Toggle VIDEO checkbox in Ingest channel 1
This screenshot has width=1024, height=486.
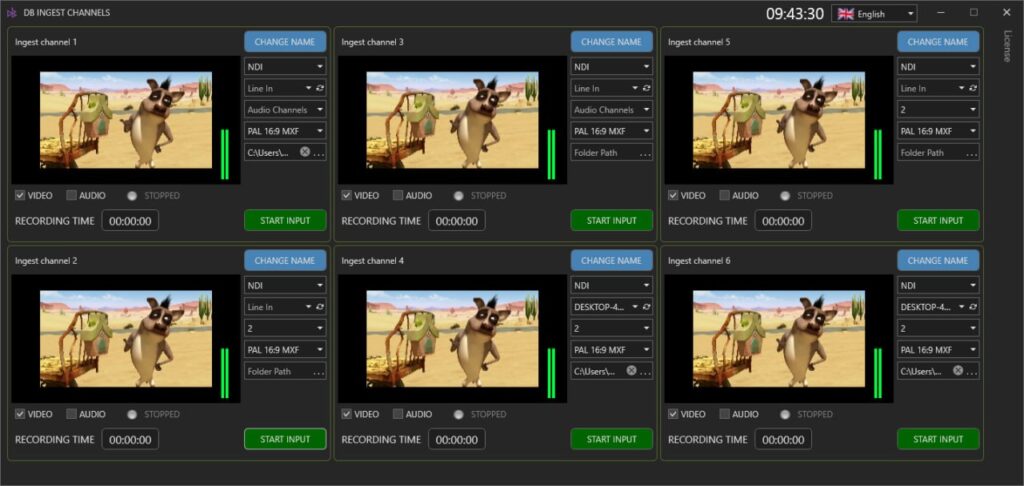(20, 195)
